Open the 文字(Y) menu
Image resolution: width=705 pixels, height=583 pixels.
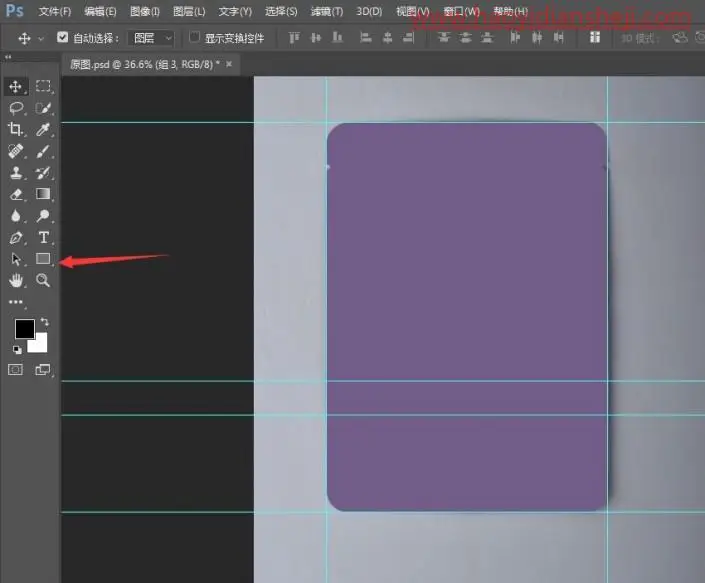pos(235,11)
